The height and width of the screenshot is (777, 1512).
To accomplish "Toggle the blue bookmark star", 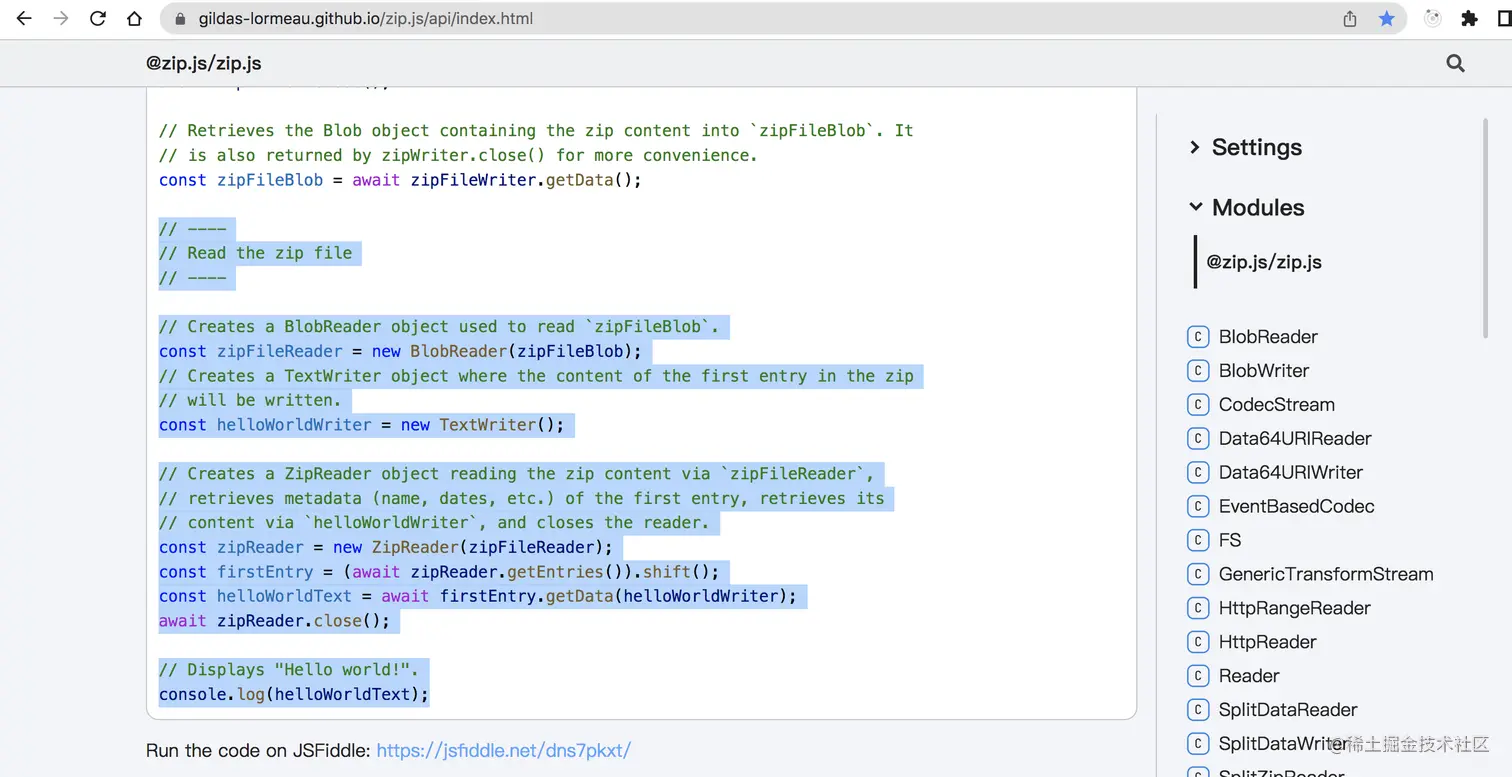I will point(1386,18).
